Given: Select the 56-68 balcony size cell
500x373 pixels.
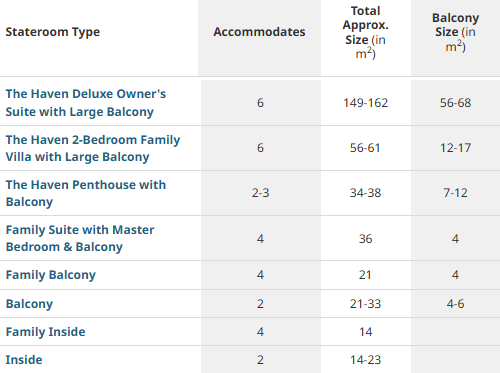Looking at the screenshot, I should pos(455,103).
